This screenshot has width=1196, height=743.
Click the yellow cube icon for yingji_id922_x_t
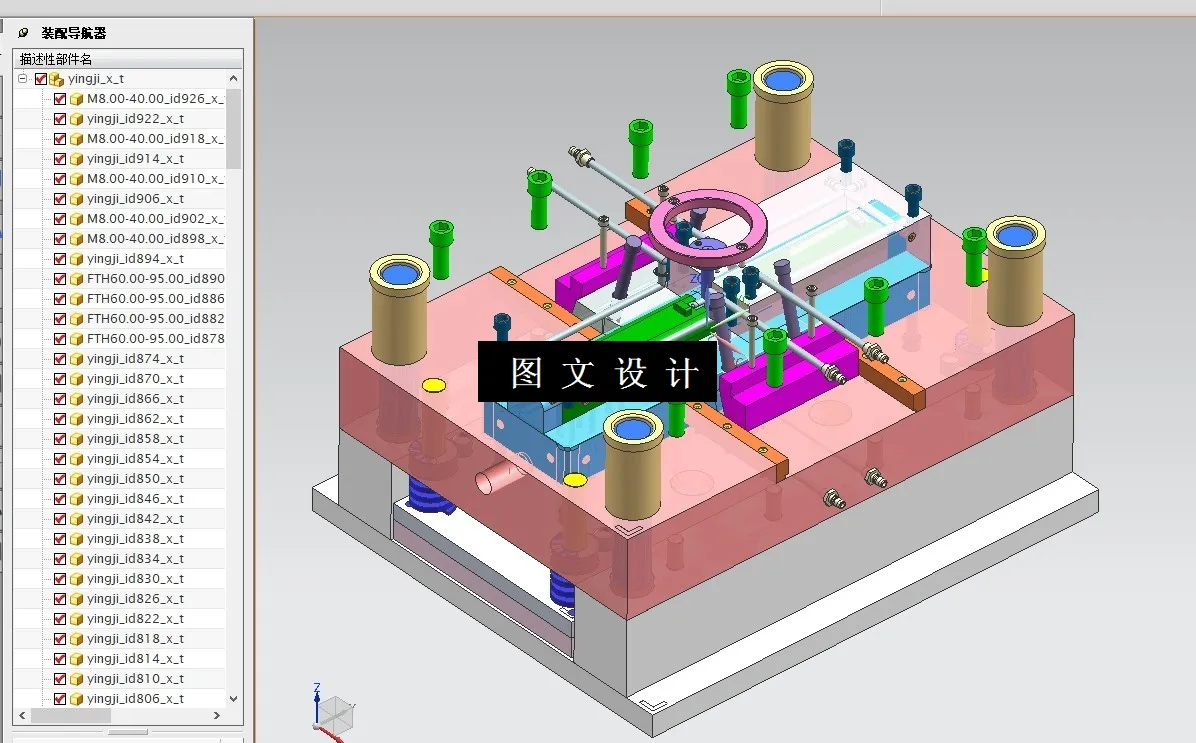tap(76, 118)
